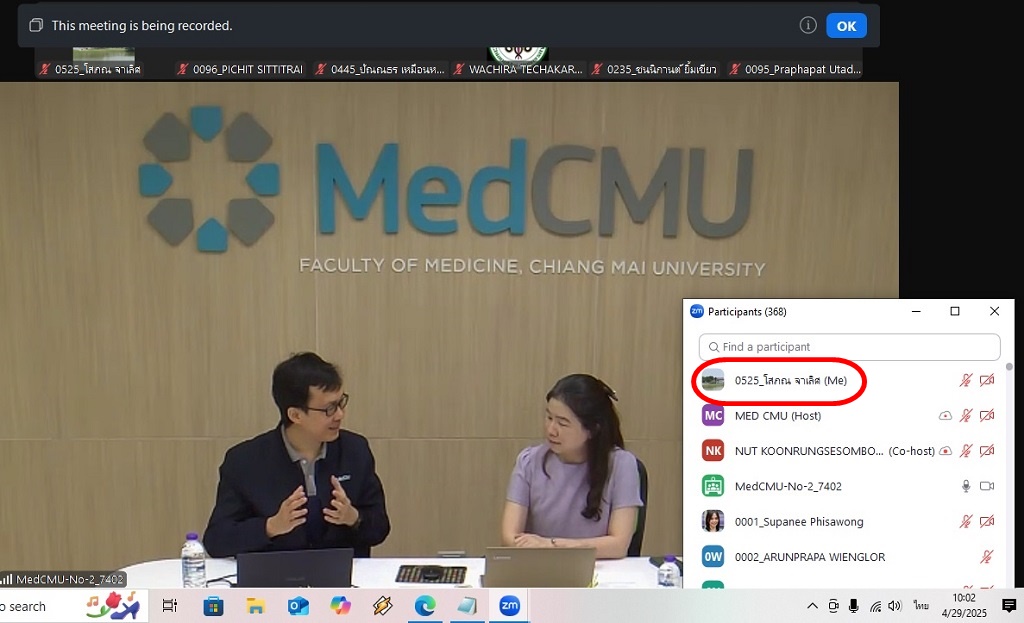The width and height of the screenshot is (1024, 623).
Task: Click the muted mic icon on Co-host row
Action: pyautogui.click(x=965, y=451)
